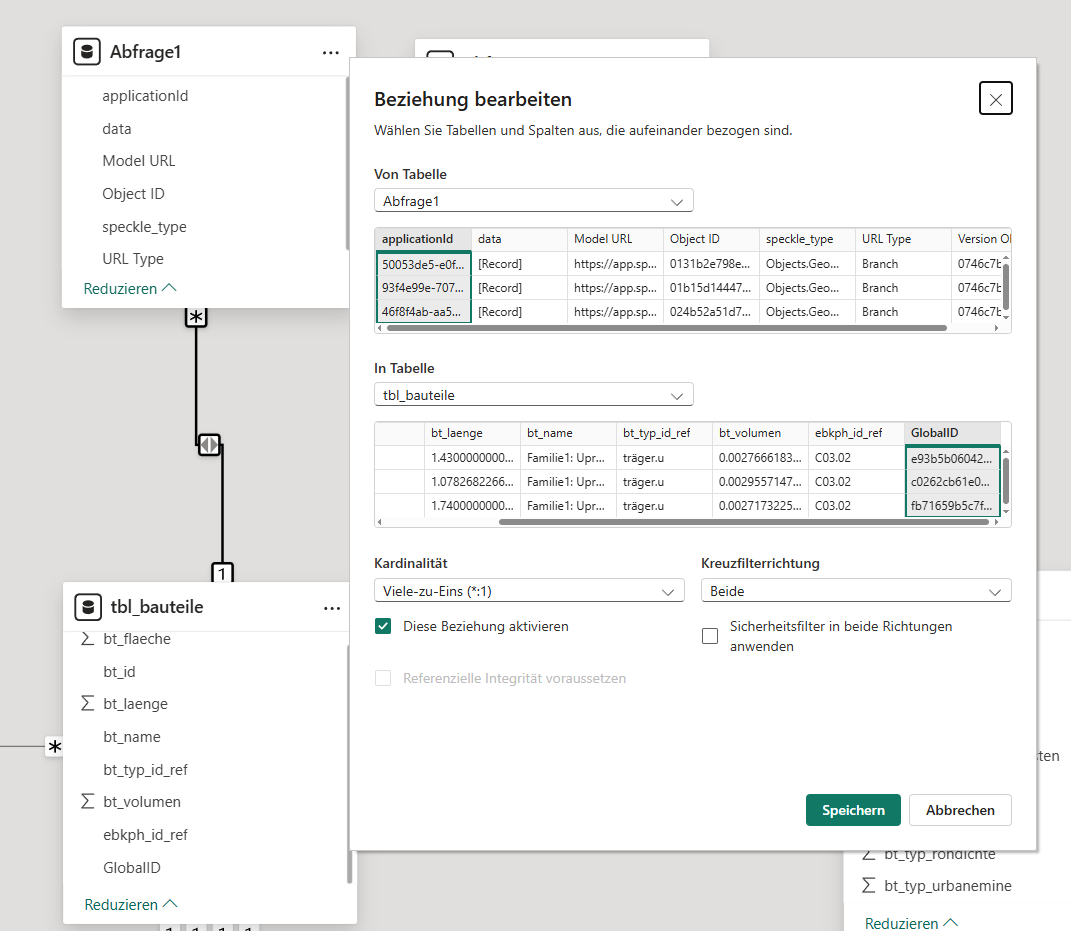The height and width of the screenshot is (931, 1071).
Task: Select the Object ID field in the Abfrage1 table
Action: [x=133, y=193]
